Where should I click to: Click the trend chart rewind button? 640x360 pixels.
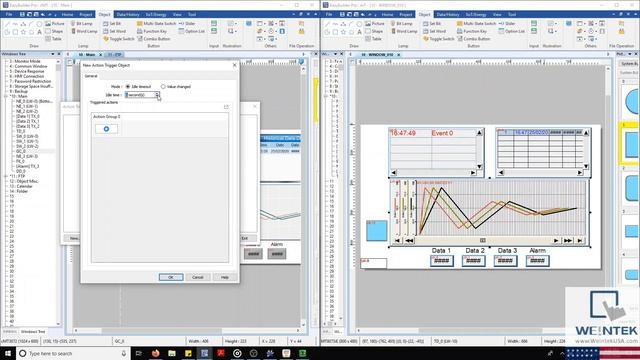click(409, 241)
